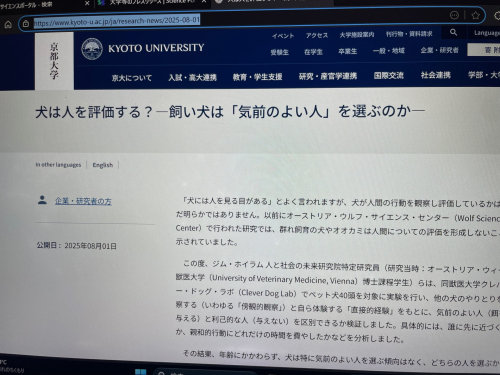Select the address bar URL field
Viewport: 500px width, 375px height.
click(233, 22)
